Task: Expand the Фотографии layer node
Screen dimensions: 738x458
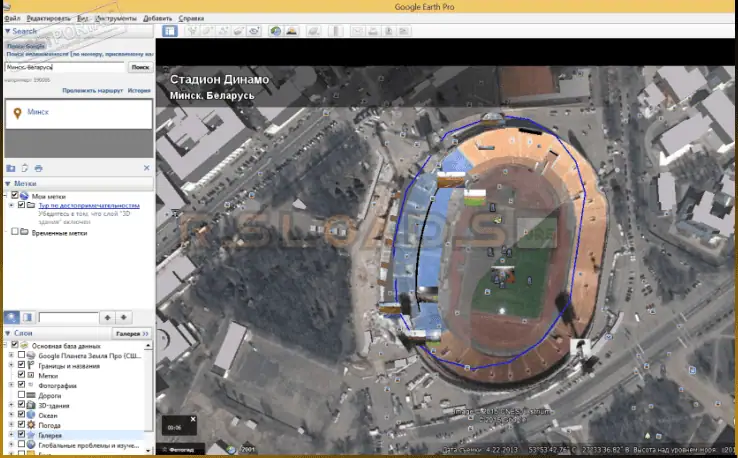Action: tap(11, 385)
